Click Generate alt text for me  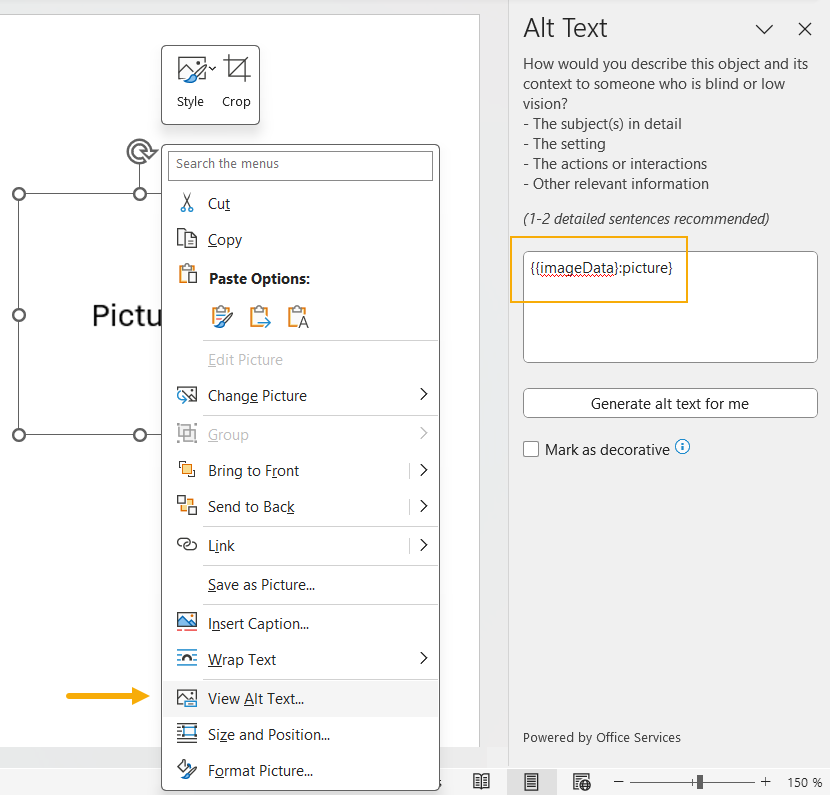(x=670, y=403)
